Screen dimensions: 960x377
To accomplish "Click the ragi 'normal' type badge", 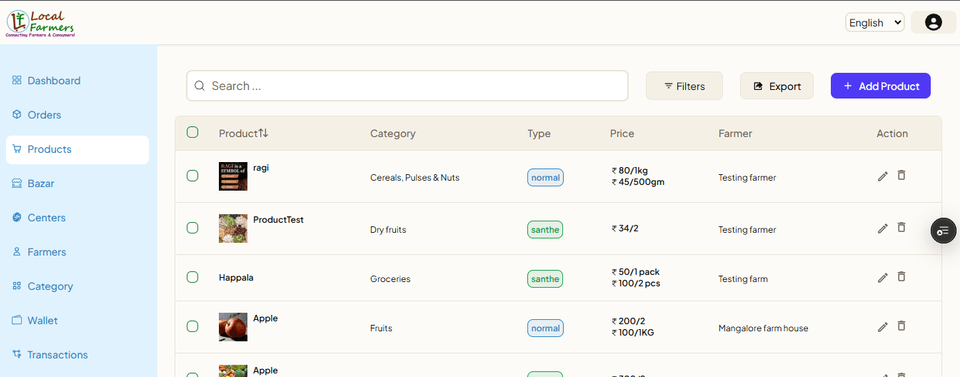I will click(x=545, y=177).
